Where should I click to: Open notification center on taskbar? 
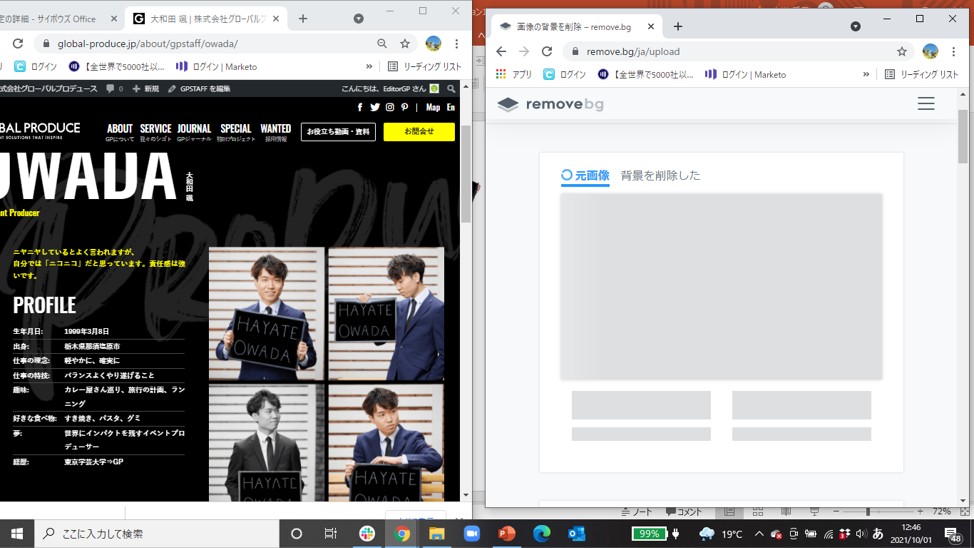[953, 534]
